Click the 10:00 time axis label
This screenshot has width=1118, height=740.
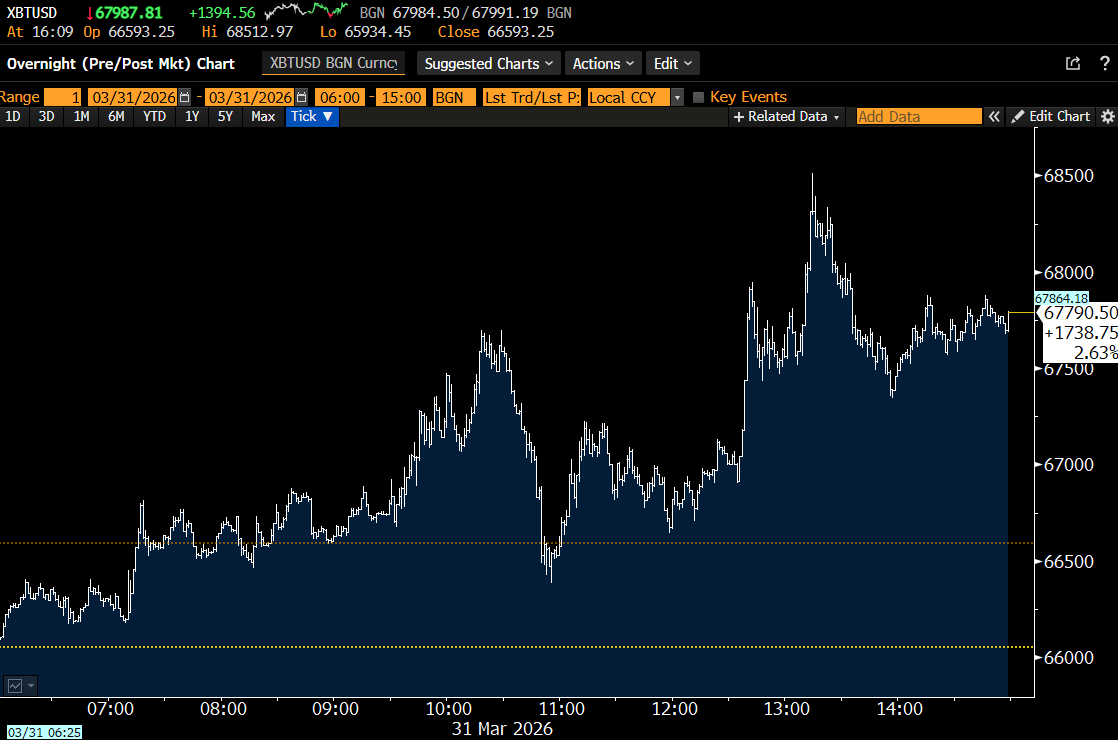(448, 709)
